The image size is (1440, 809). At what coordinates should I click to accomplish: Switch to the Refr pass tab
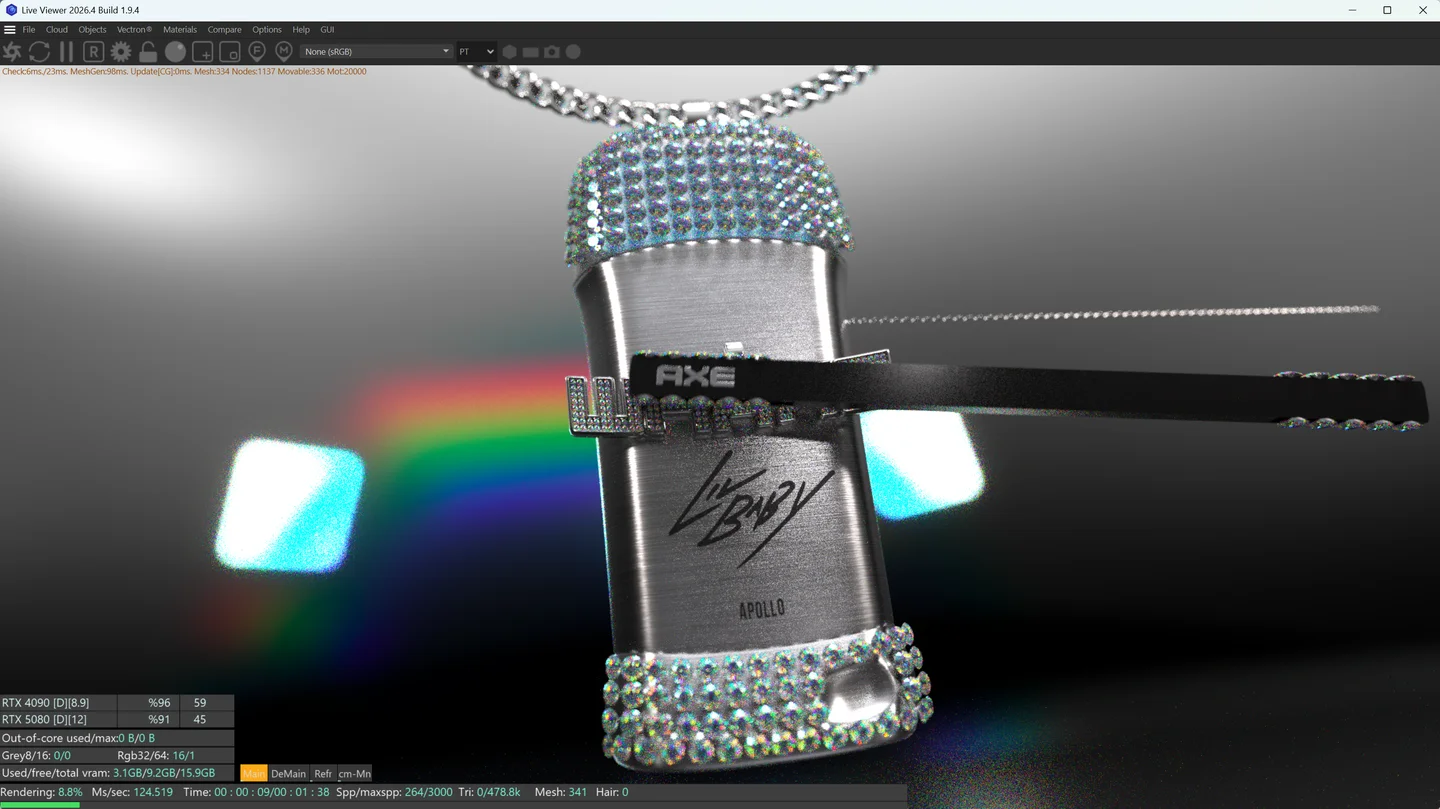tap(323, 773)
